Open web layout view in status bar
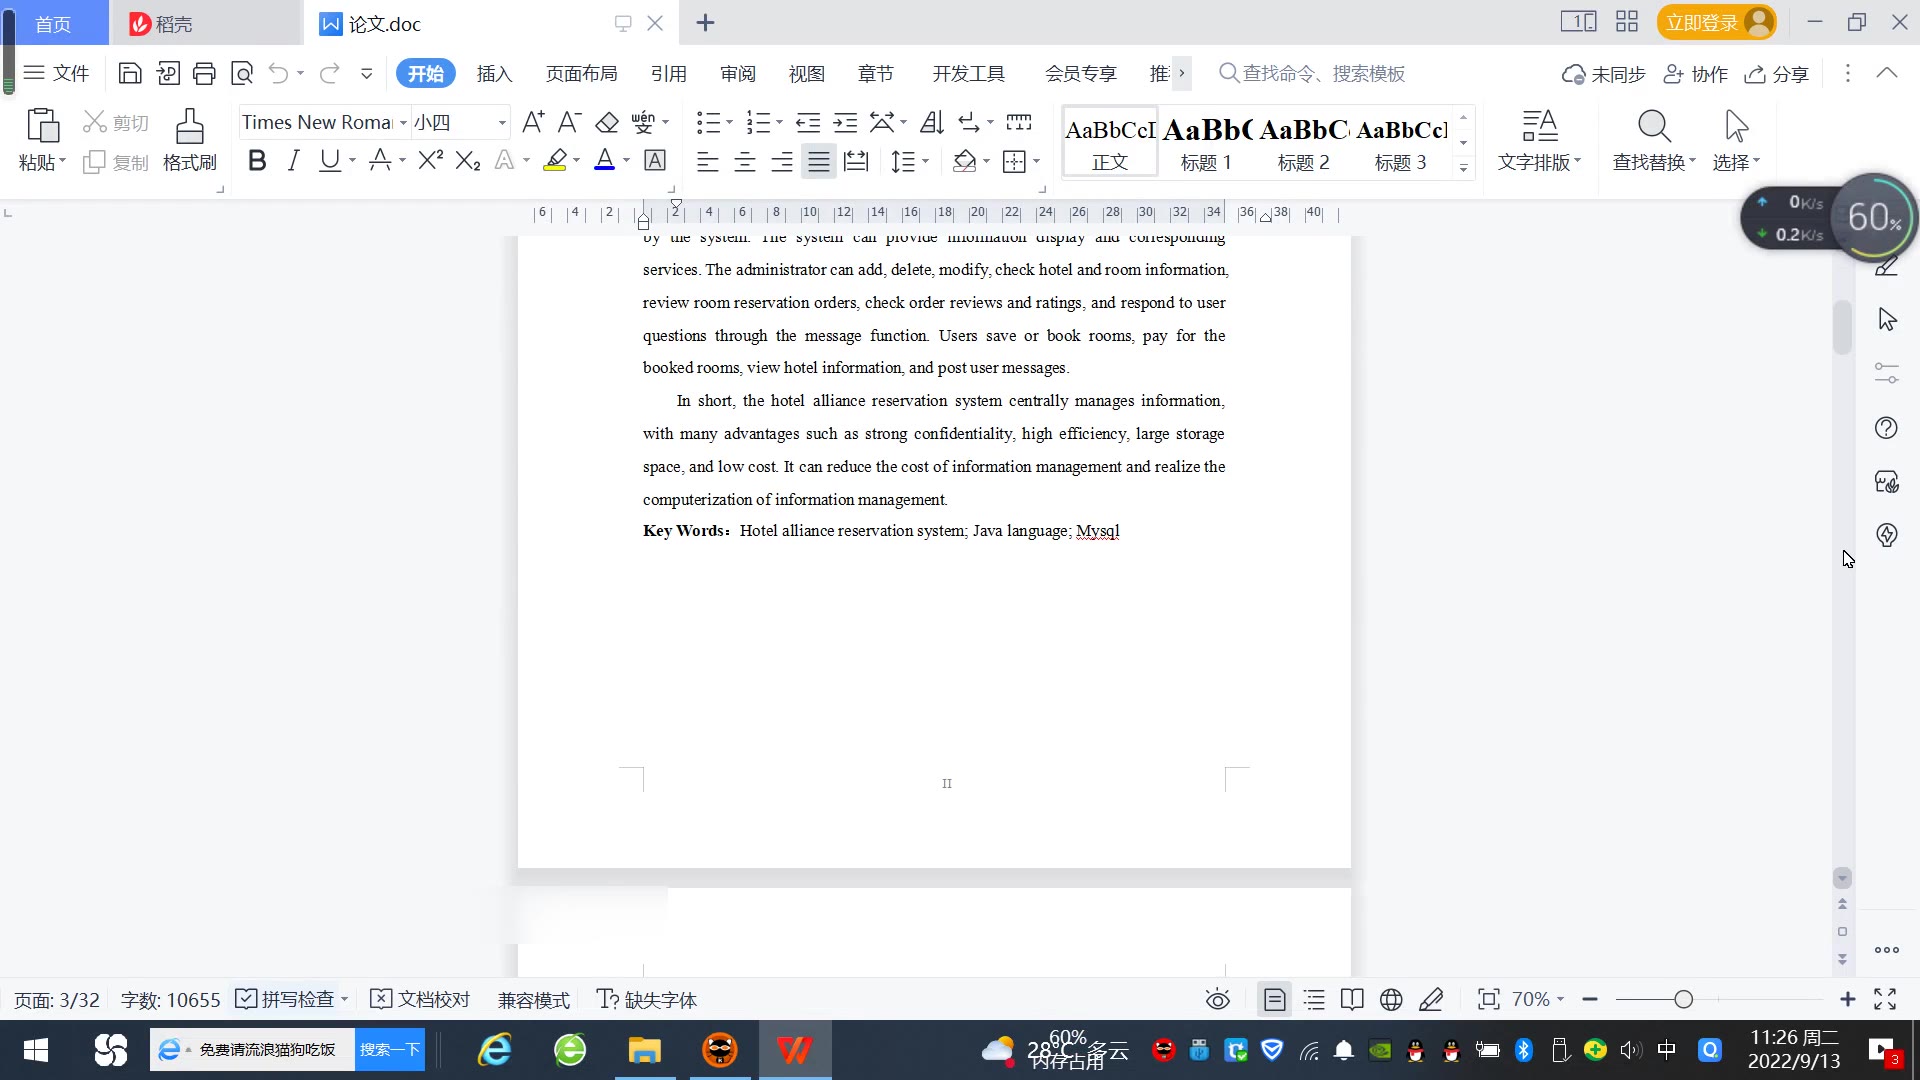 click(1391, 999)
